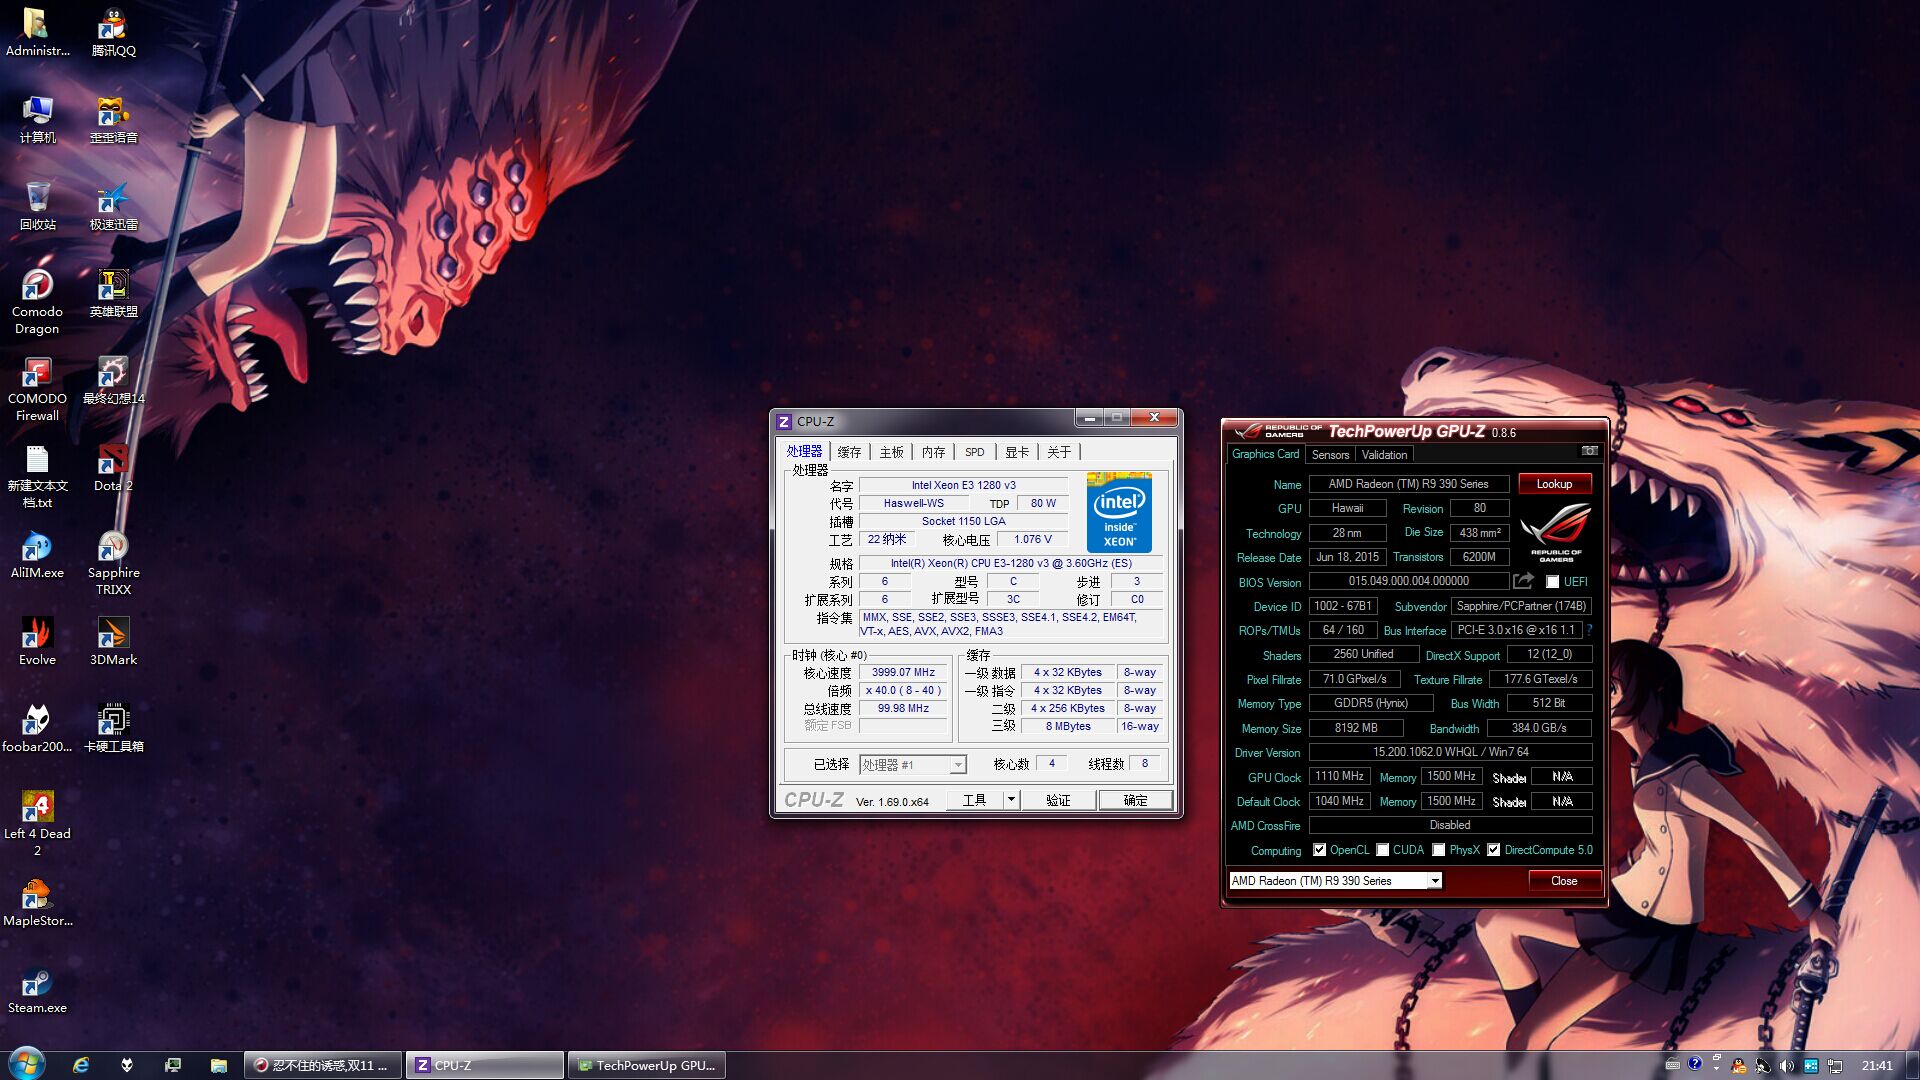Click the BIOS share/export icon
The width and height of the screenshot is (1920, 1080).
click(x=1523, y=581)
